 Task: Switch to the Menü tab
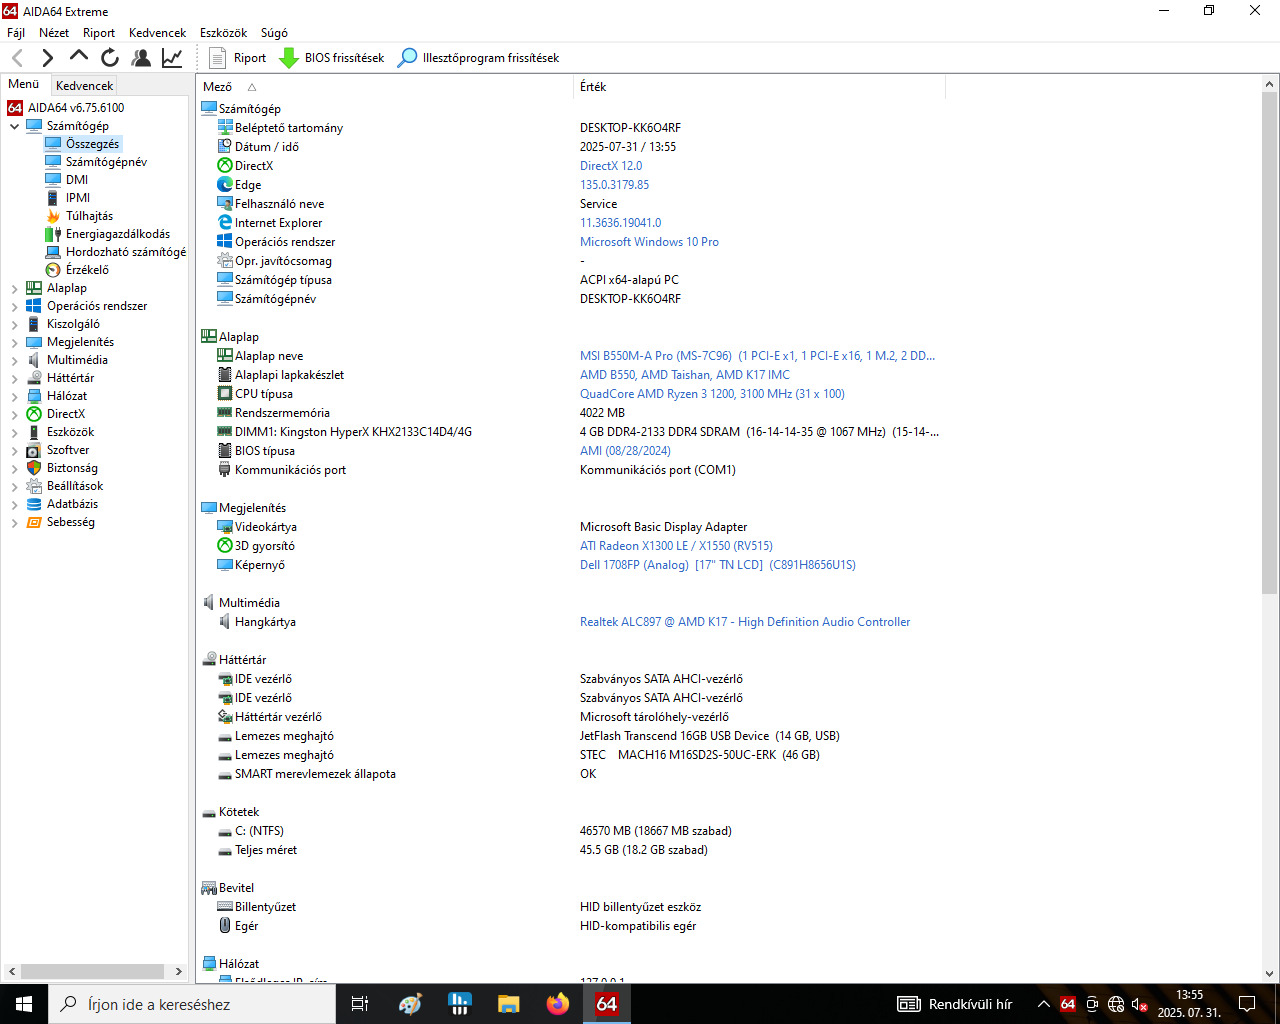(24, 84)
